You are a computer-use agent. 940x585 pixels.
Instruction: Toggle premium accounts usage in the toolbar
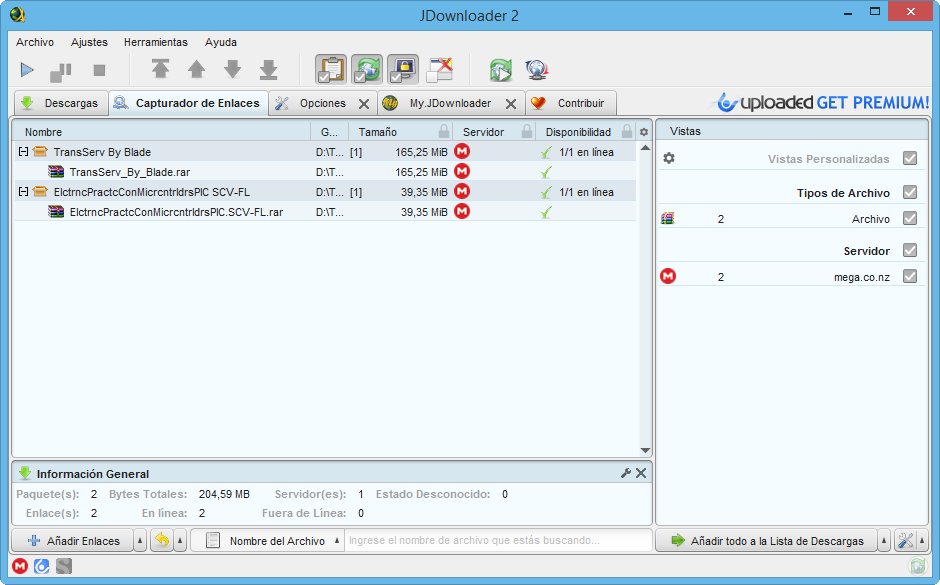click(403, 70)
